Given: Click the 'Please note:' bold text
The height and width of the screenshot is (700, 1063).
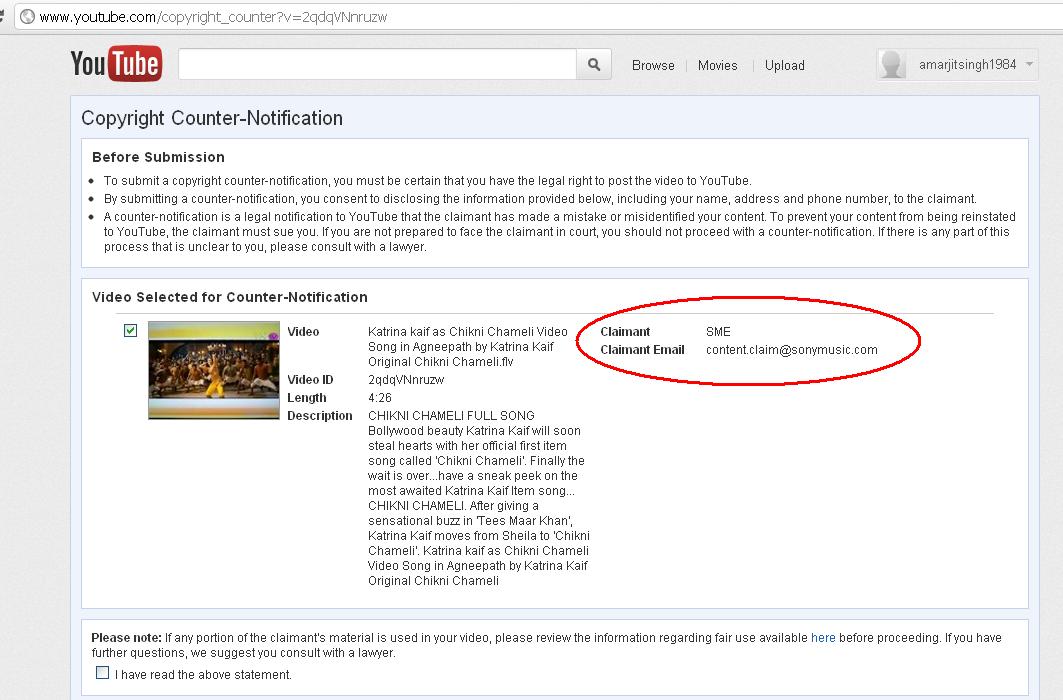Looking at the screenshot, I should coord(127,638).
